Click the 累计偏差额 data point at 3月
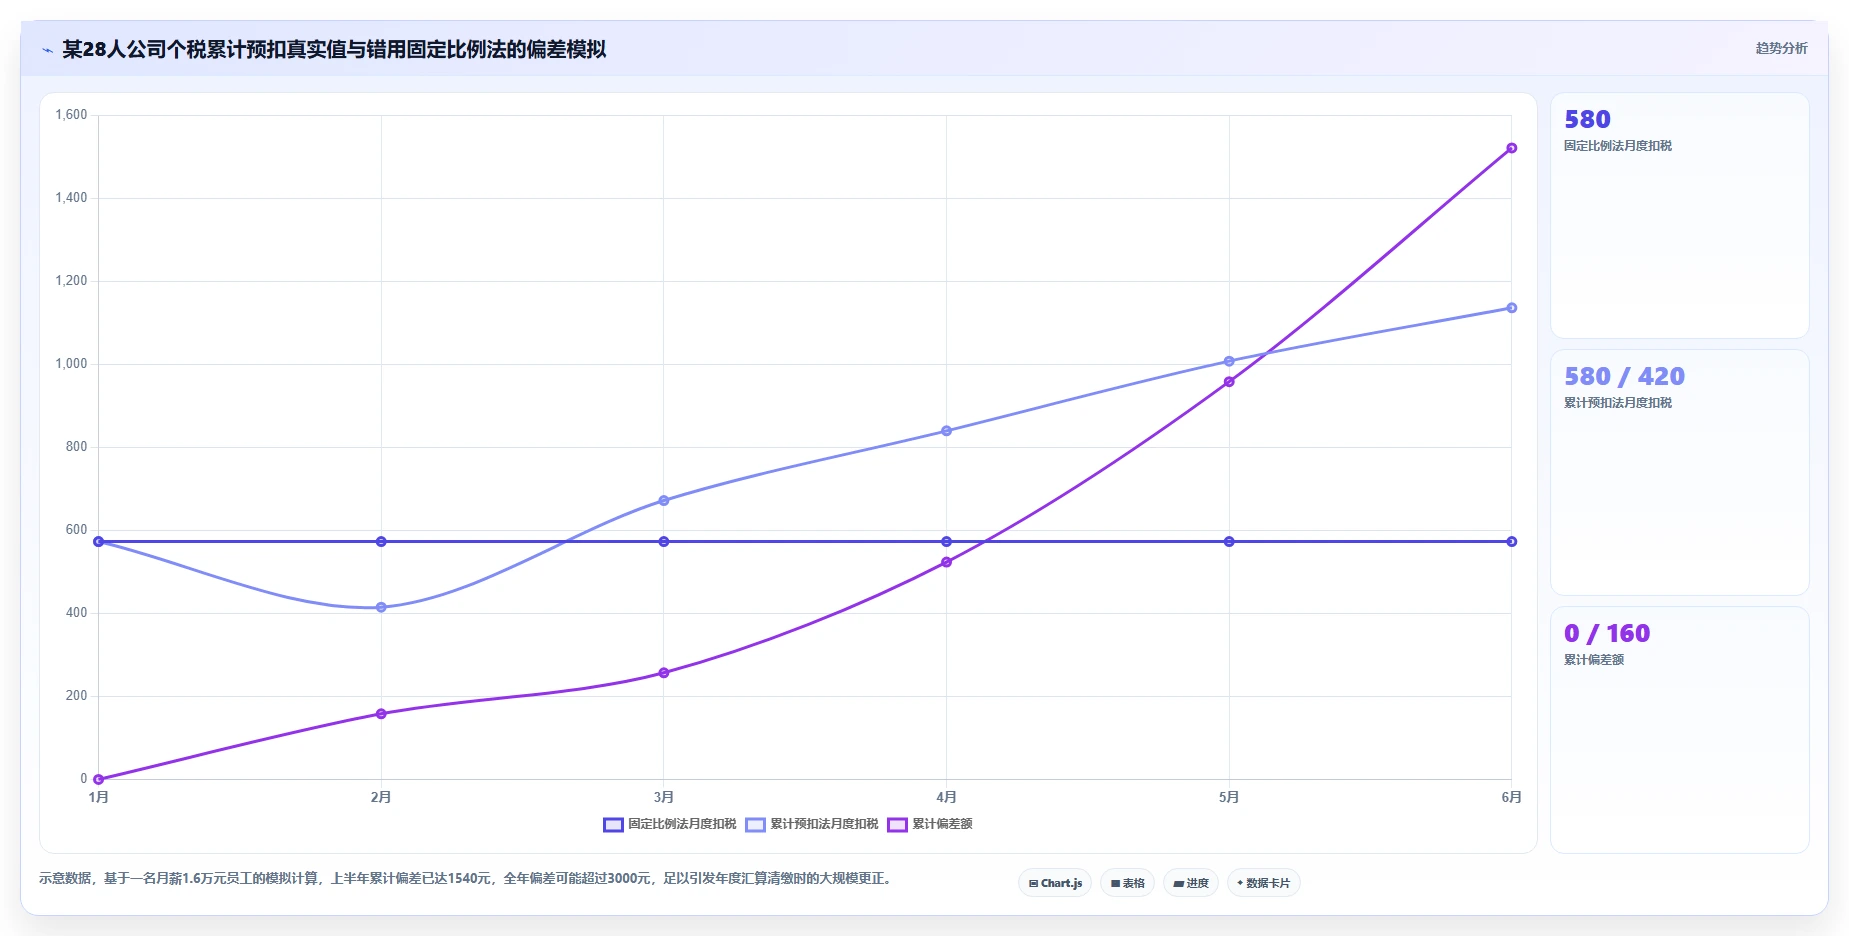Viewport: 1849px width, 936px height. tap(664, 673)
